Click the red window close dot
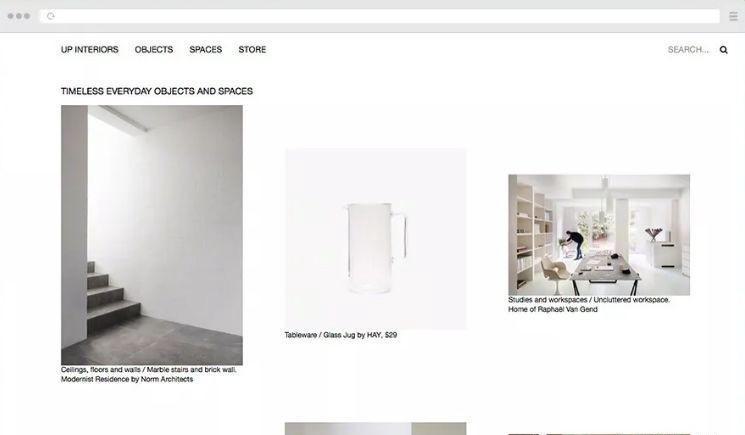This screenshot has width=745, height=435. pyautogui.click(x=10, y=16)
